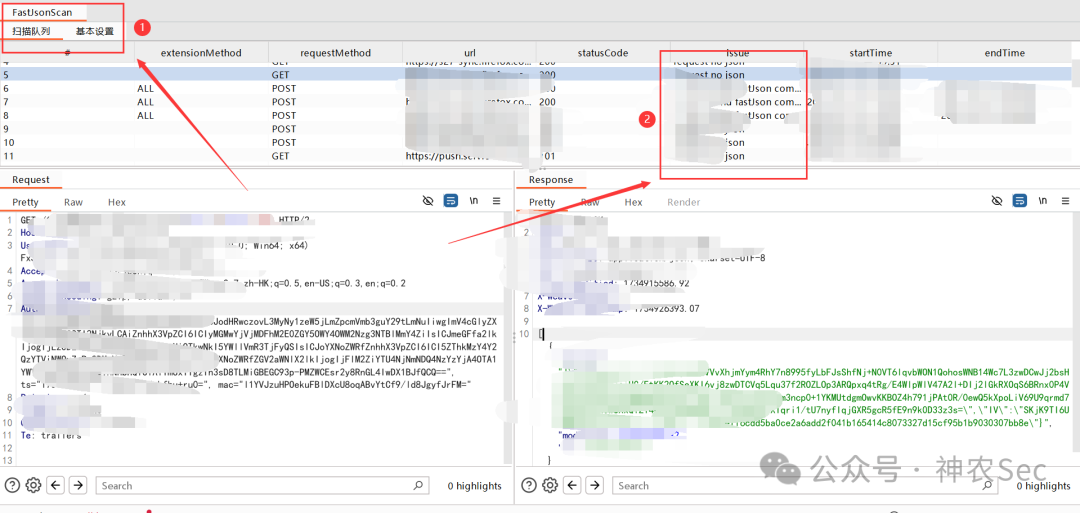Toggle hidden-characters eye icon in Request panel

click(x=428, y=201)
